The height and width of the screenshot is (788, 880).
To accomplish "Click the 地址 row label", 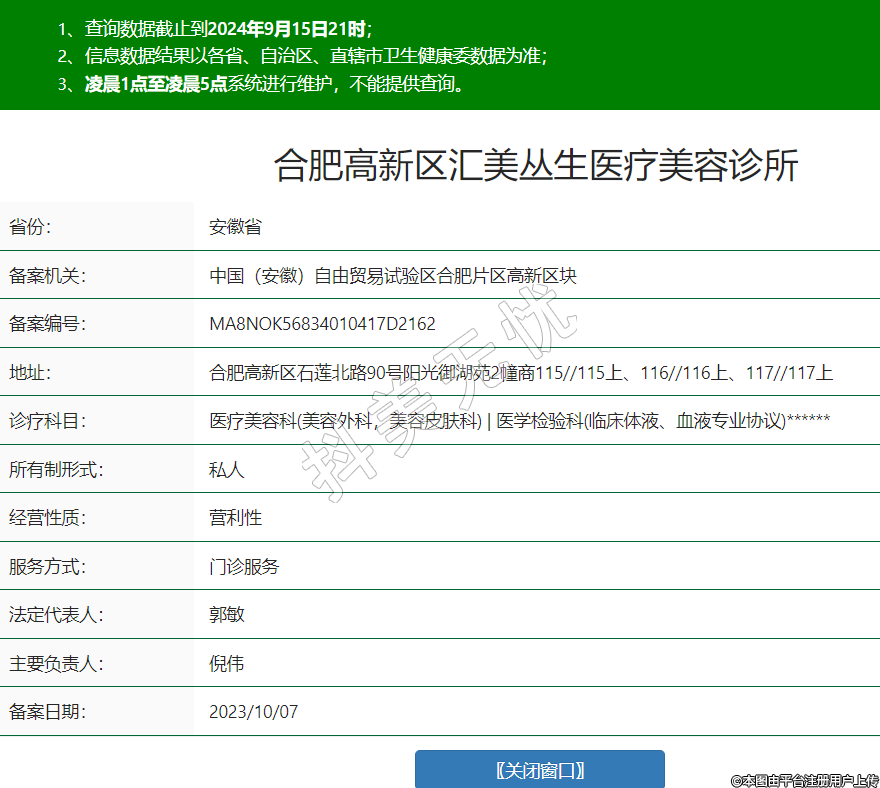I will point(29,373).
